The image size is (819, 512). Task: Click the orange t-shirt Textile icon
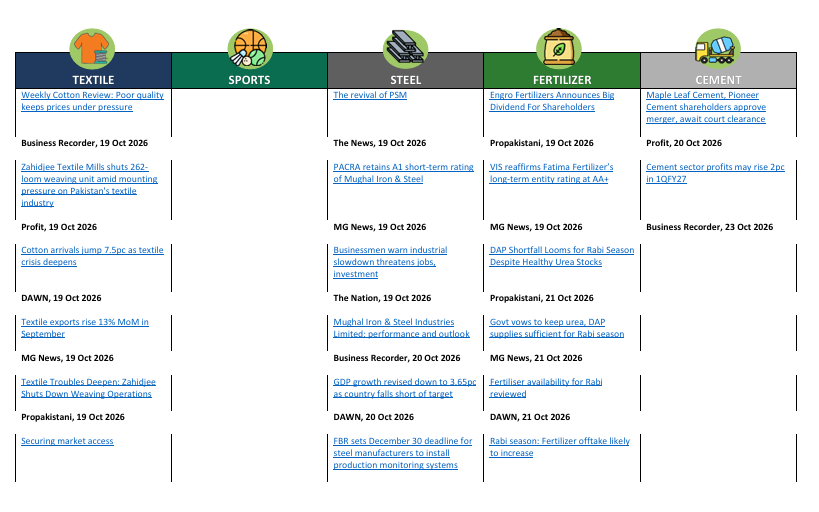click(92, 49)
